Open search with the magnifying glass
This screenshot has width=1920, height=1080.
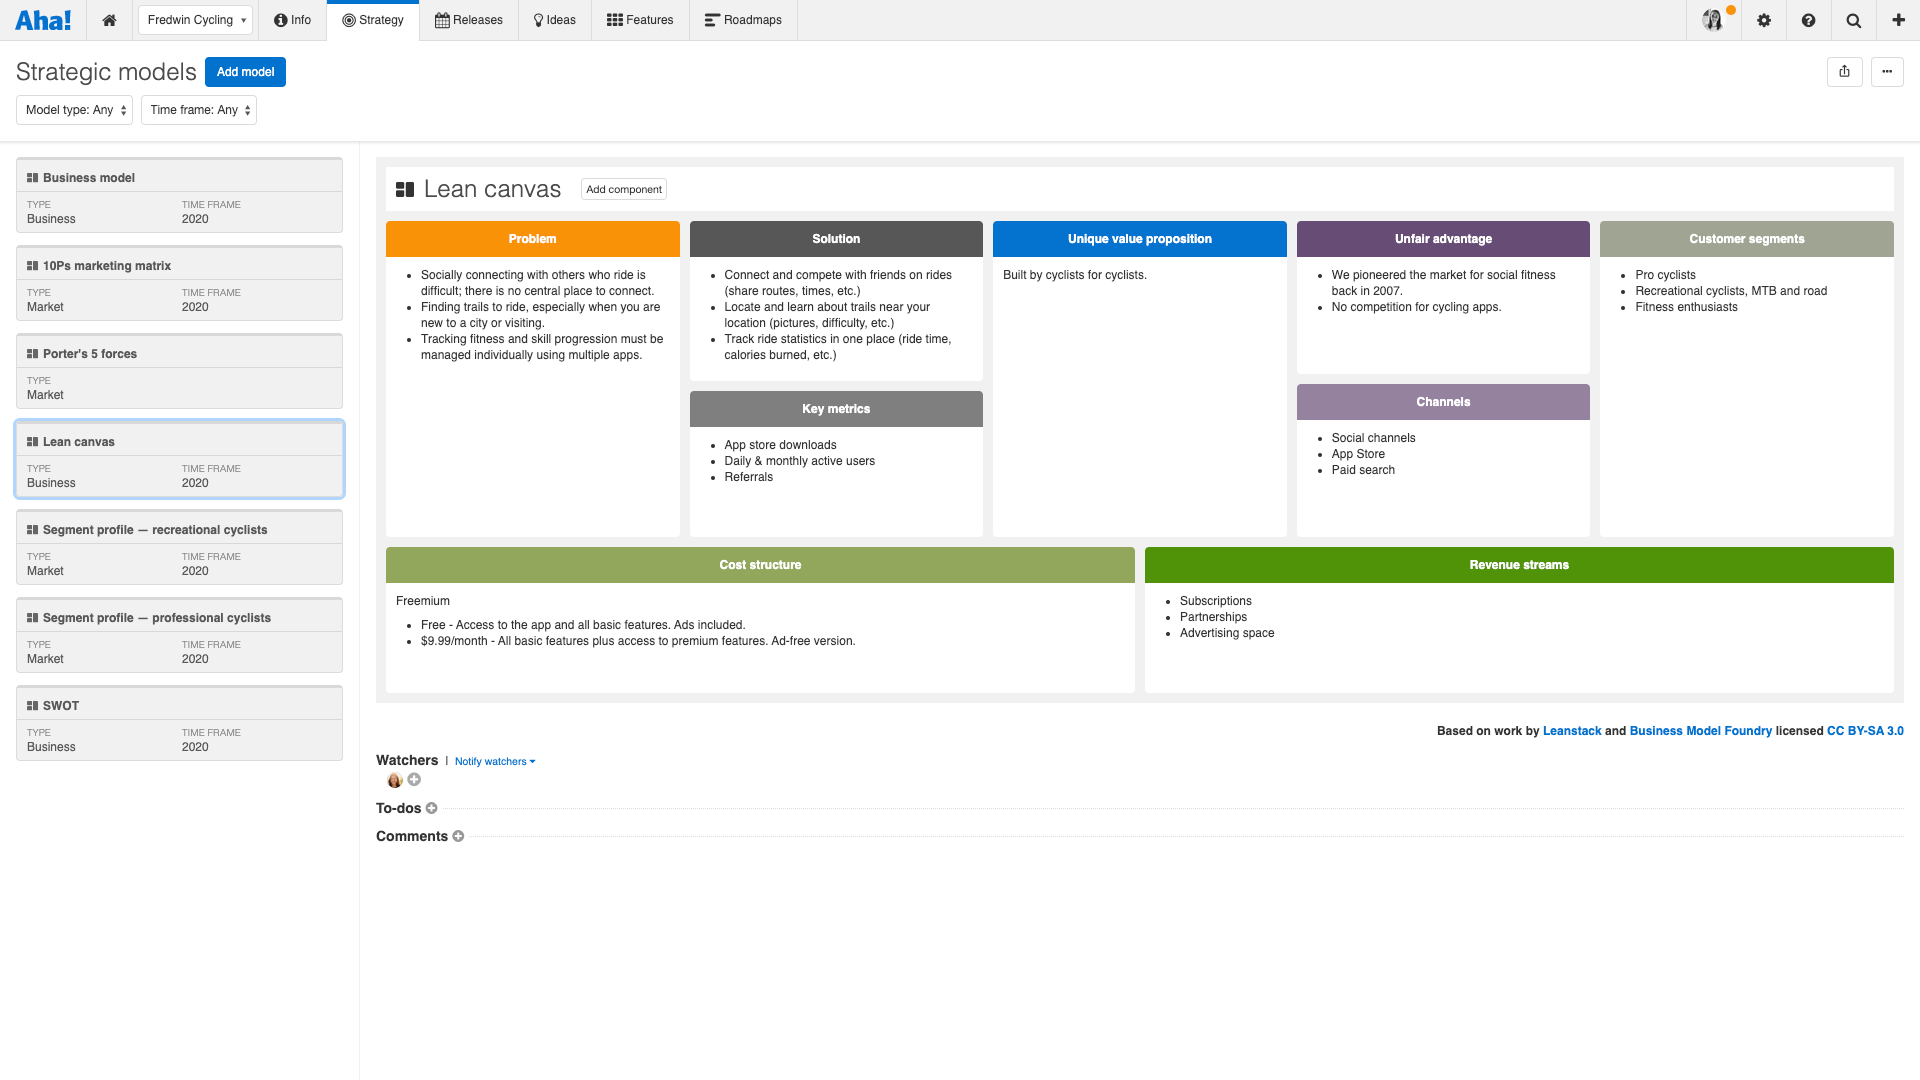1853,20
